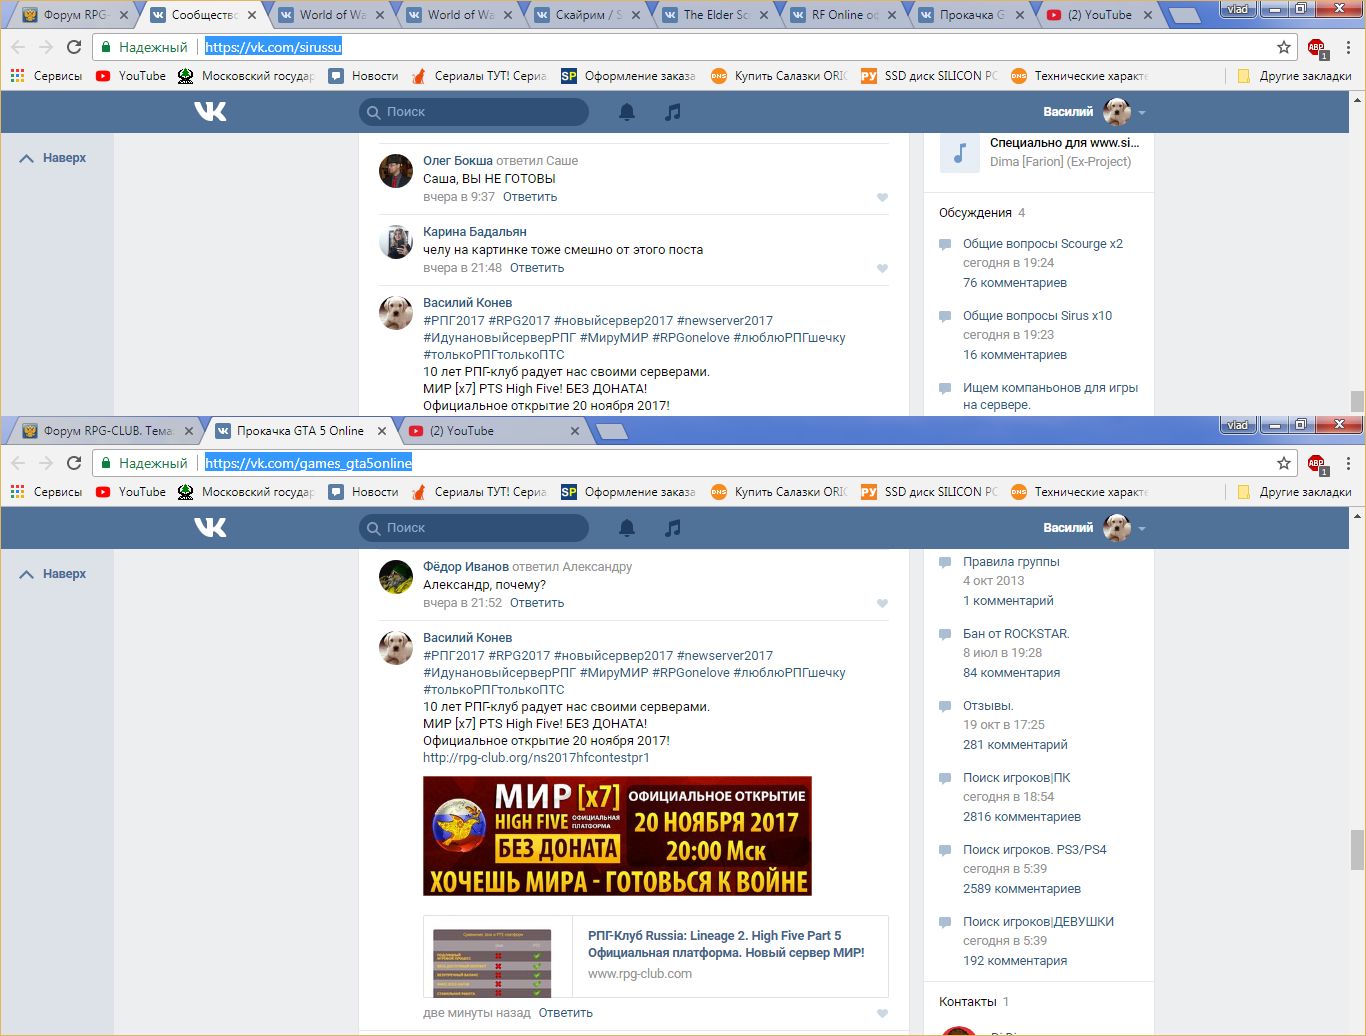Open the music note icon in the bottom window
The width and height of the screenshot is (1366, 1036).
coord(673,528)
